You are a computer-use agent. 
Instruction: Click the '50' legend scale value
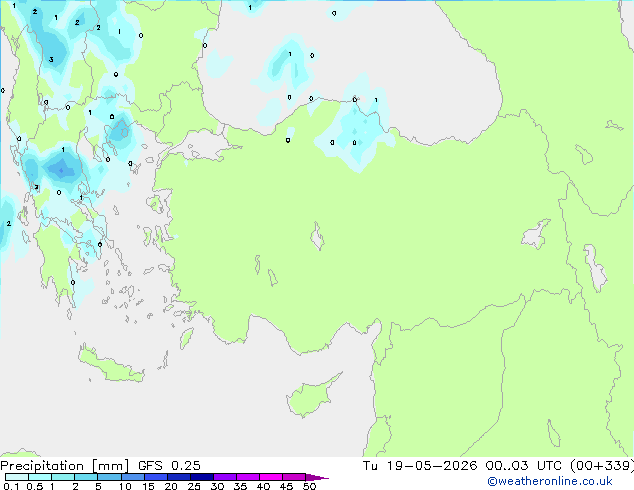(x=310, y=486)
